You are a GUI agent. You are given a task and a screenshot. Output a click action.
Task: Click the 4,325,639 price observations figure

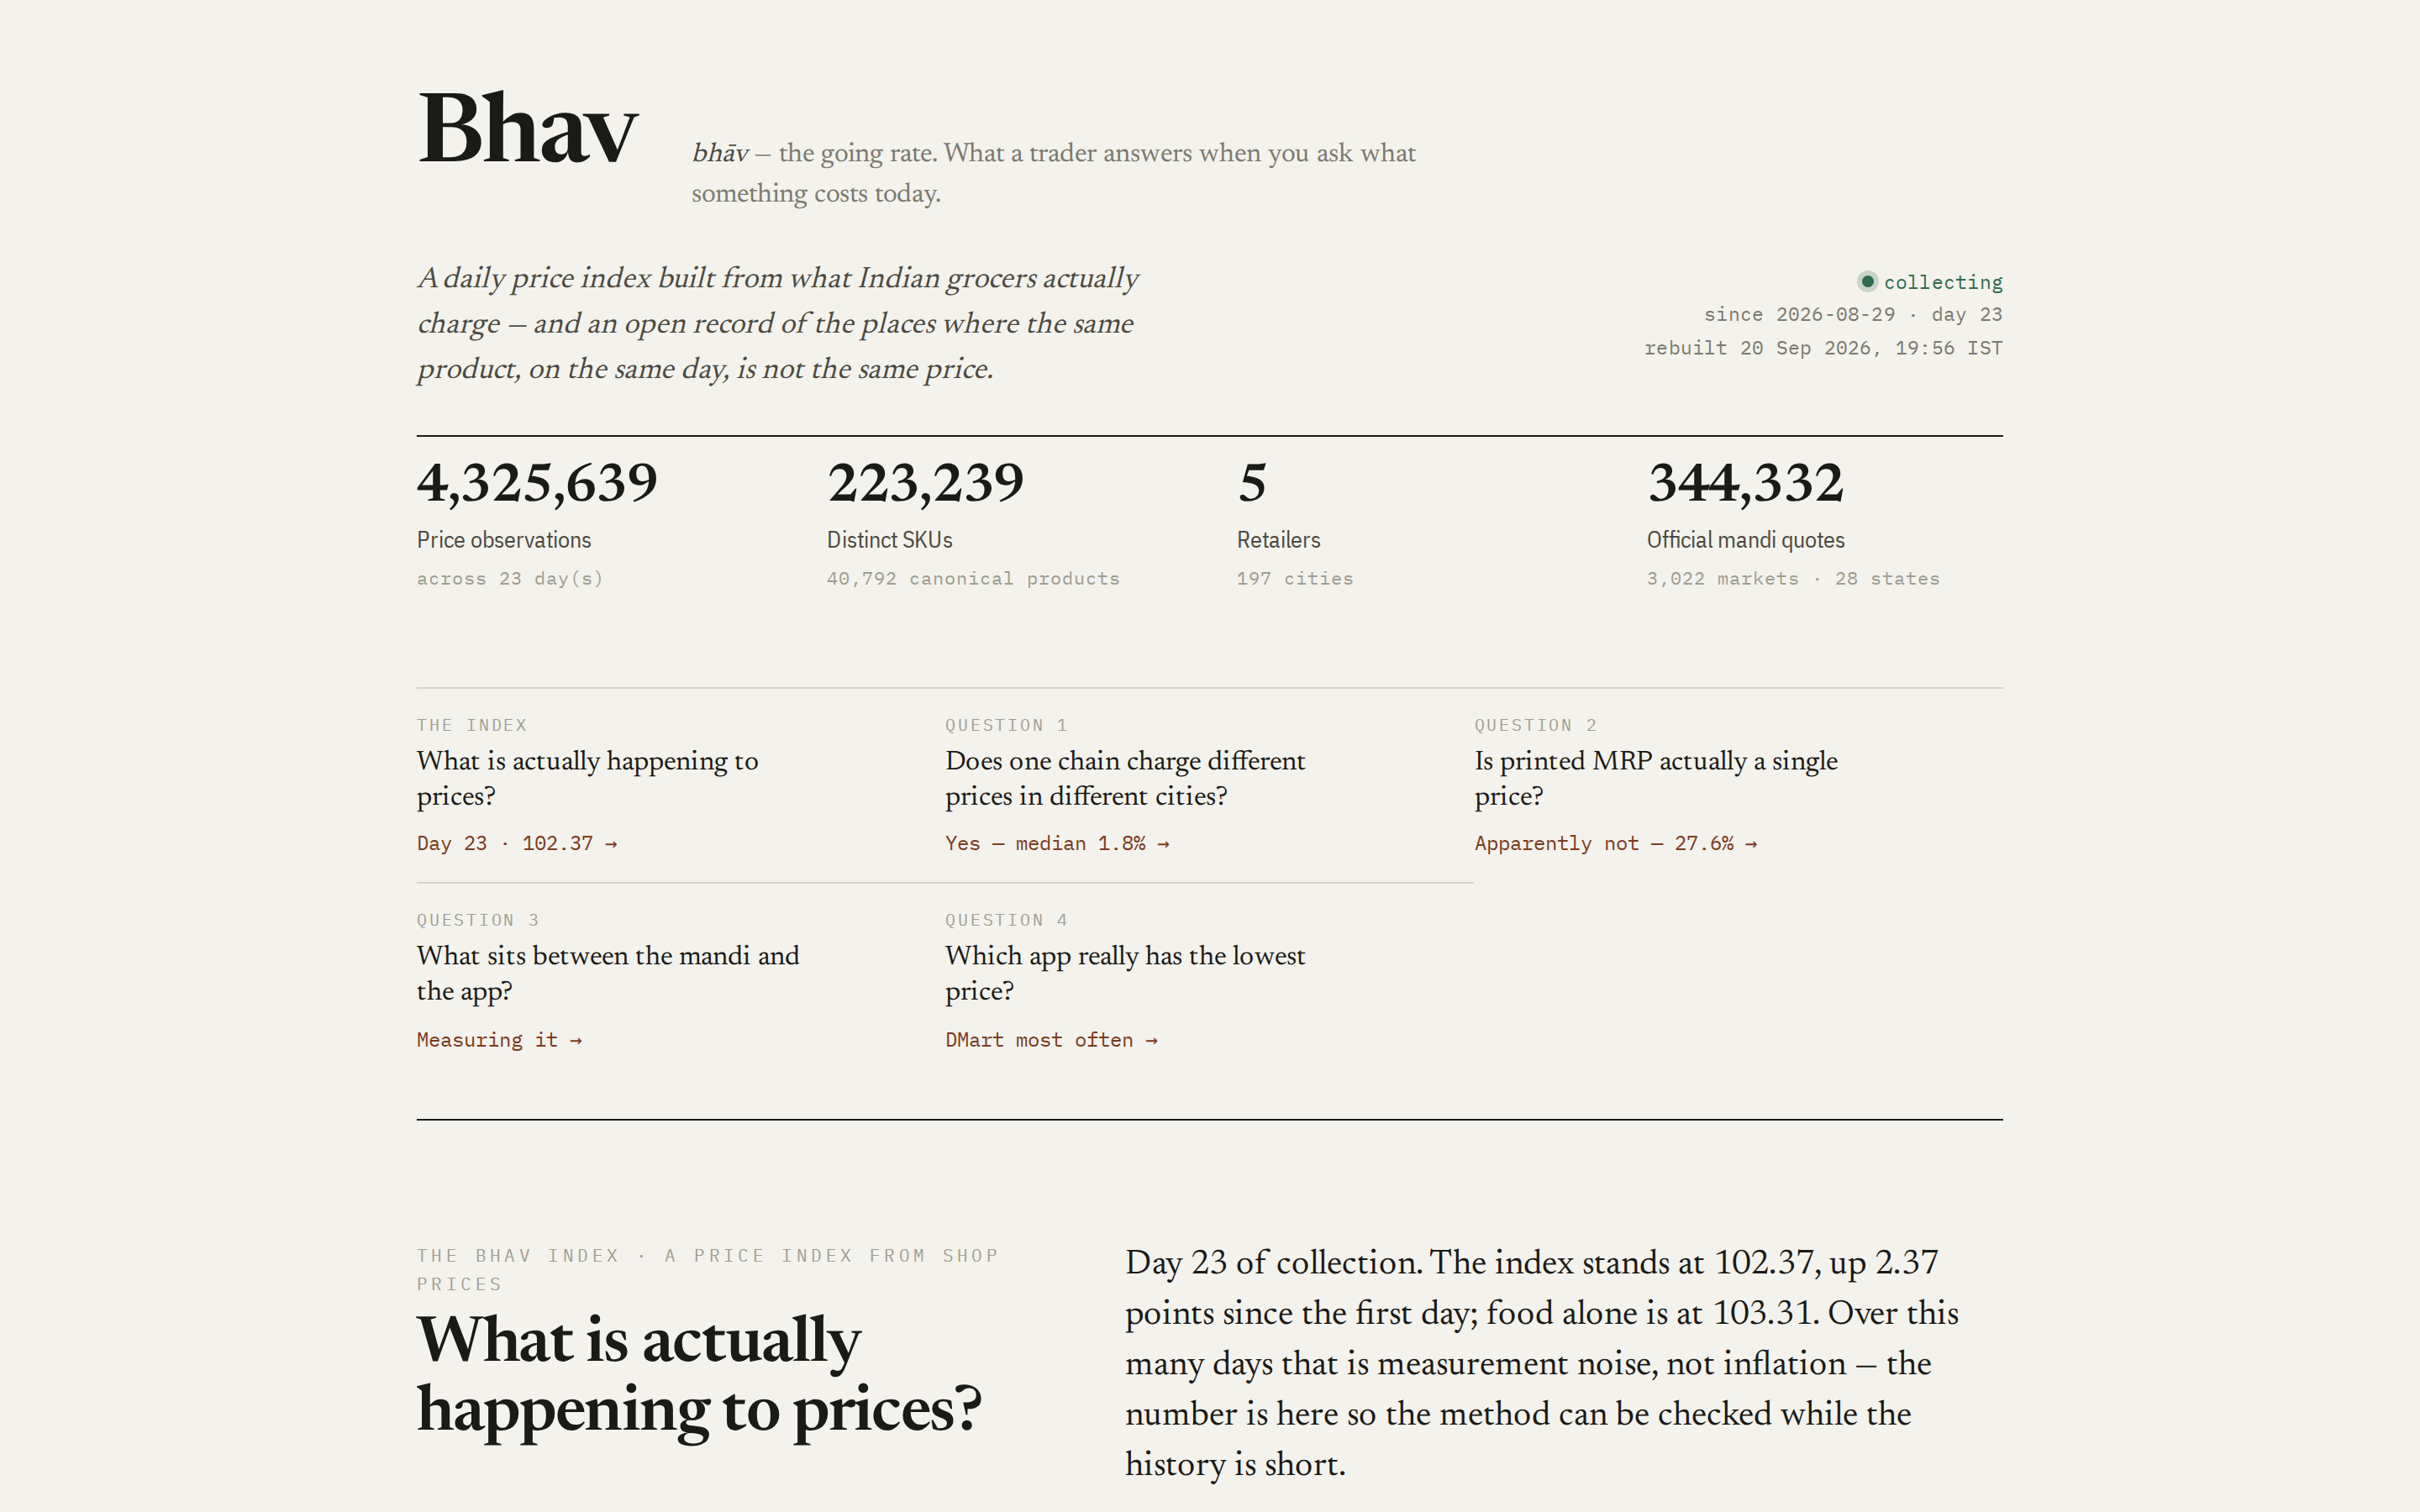tap(537, 483)
